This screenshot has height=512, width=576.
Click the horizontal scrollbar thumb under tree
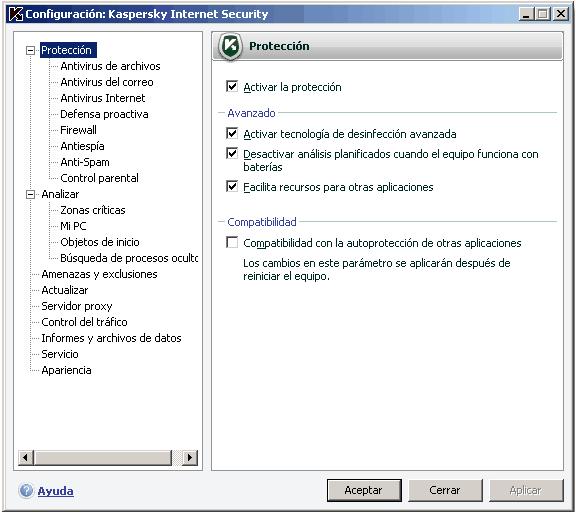[x=102, y=458]
